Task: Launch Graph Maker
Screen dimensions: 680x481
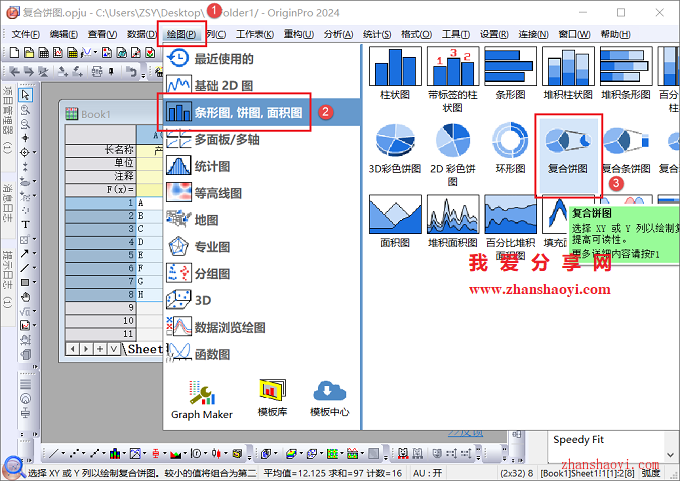Action: tap(202, 400)
